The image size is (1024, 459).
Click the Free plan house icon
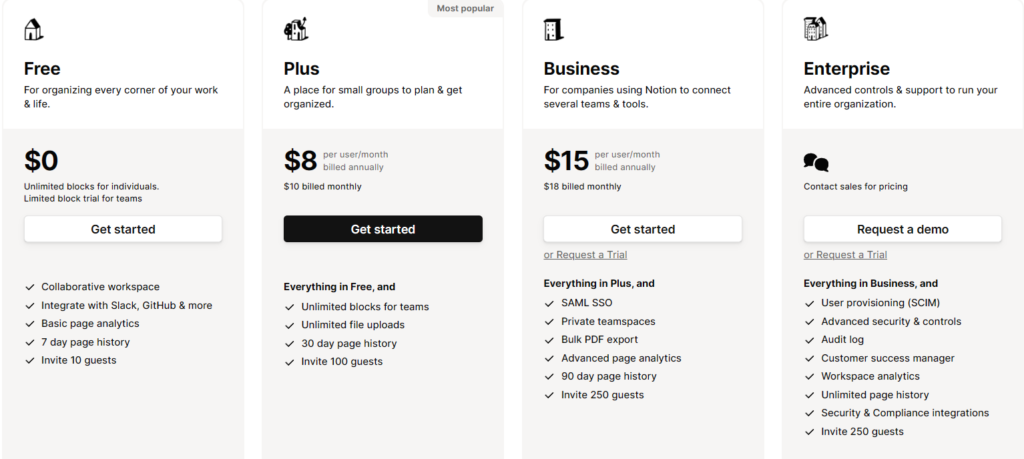point(34,29)
